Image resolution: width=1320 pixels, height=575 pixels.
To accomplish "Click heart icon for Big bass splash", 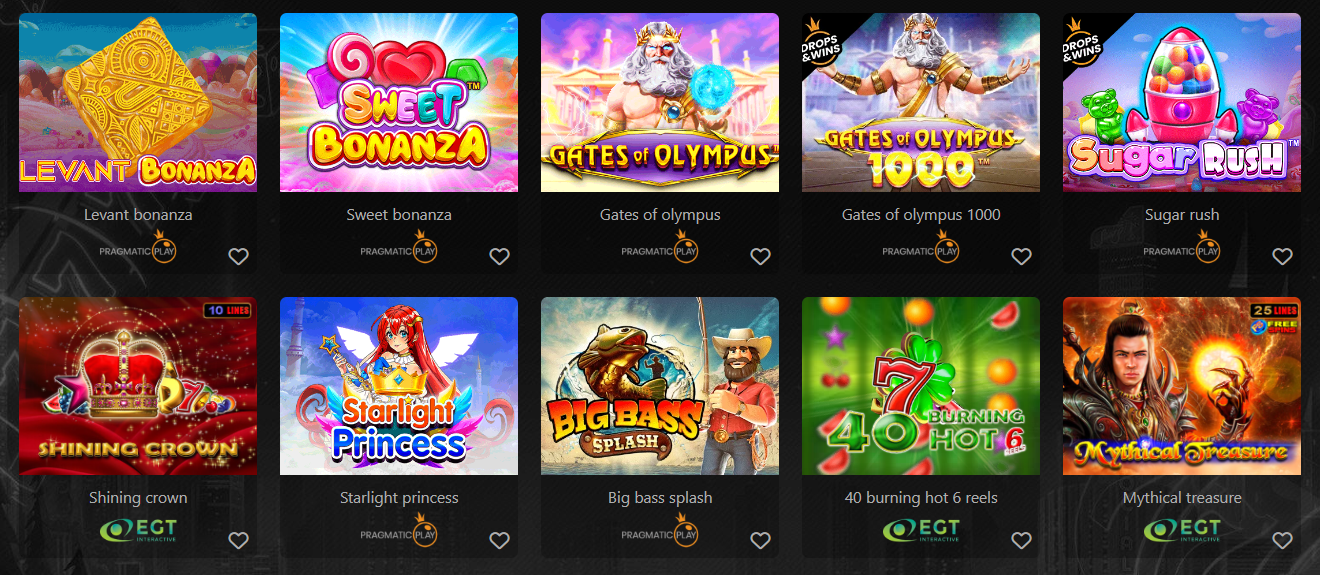I will pos(760,540).
